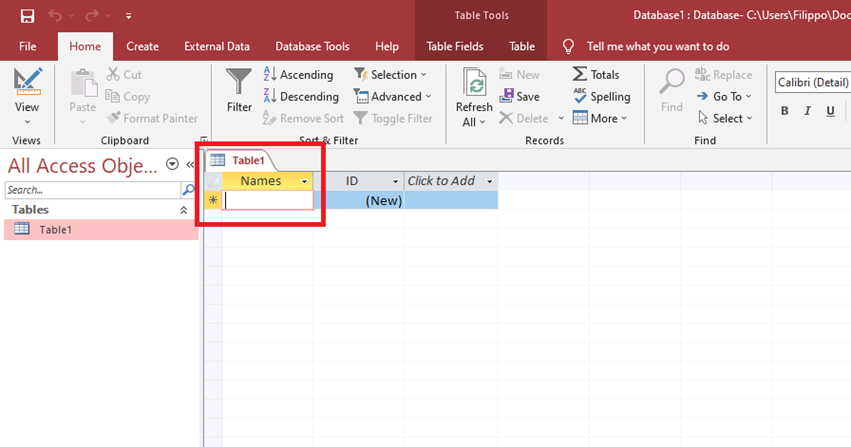Toggle Underline formatting
This screenshot has height=447, width=851.
[x=830, y=111]
